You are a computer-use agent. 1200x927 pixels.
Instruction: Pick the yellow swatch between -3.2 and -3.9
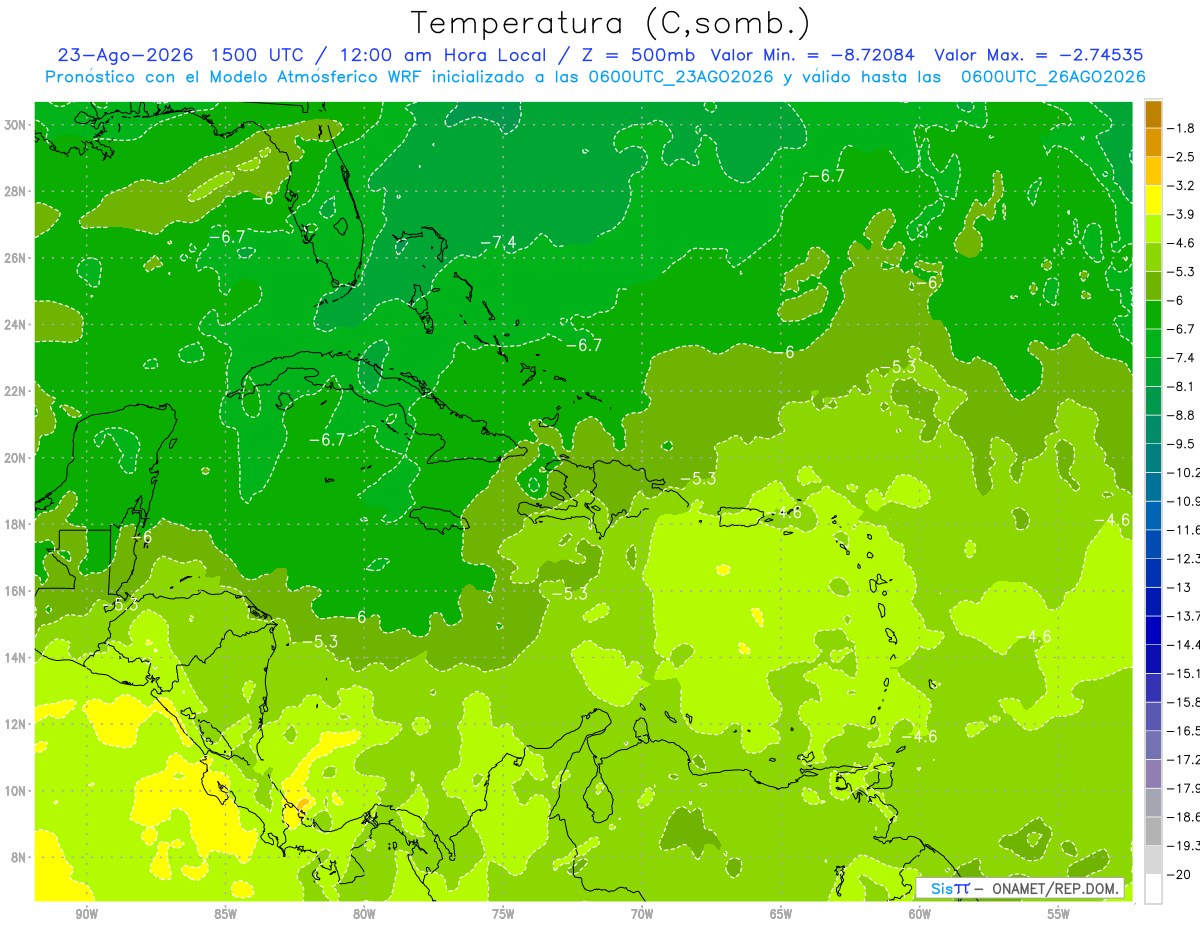click(x=1153, y=200)
